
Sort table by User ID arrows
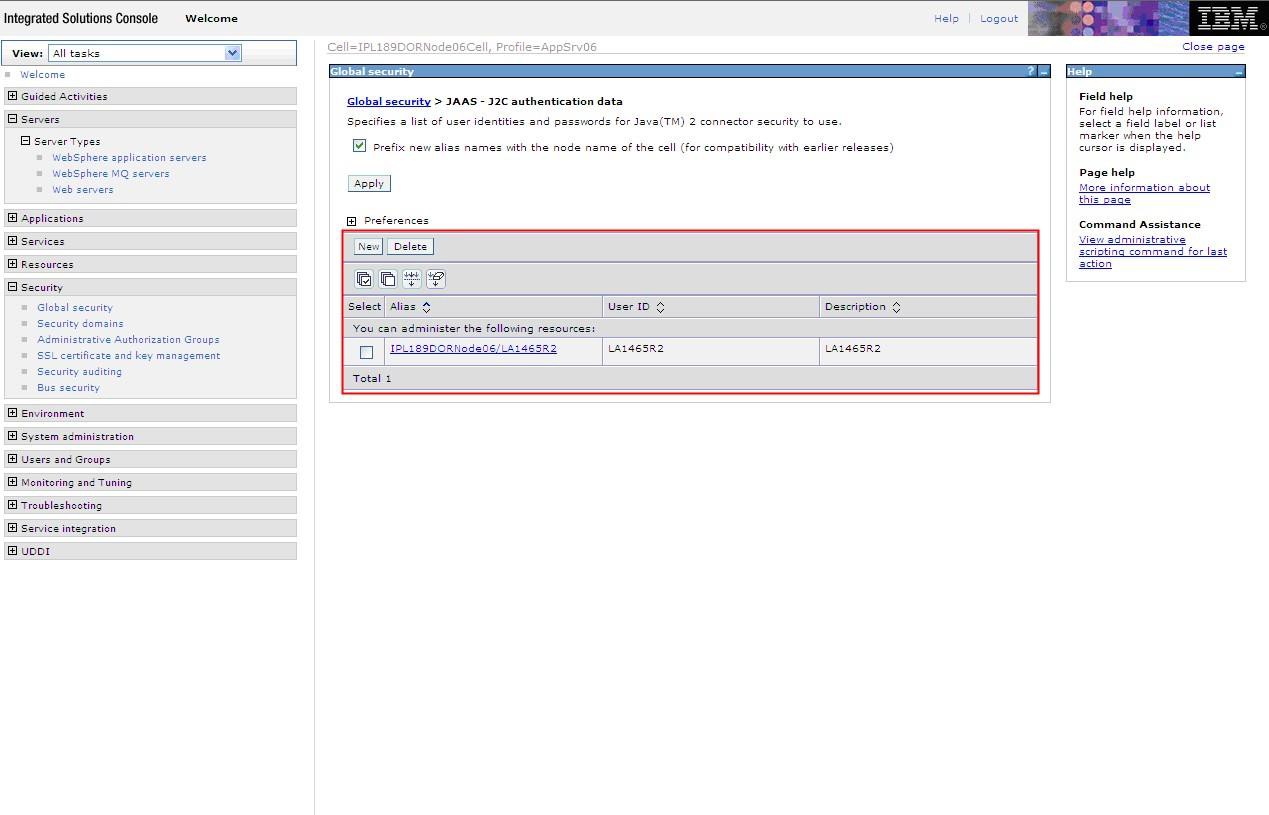tap(660, 307)
